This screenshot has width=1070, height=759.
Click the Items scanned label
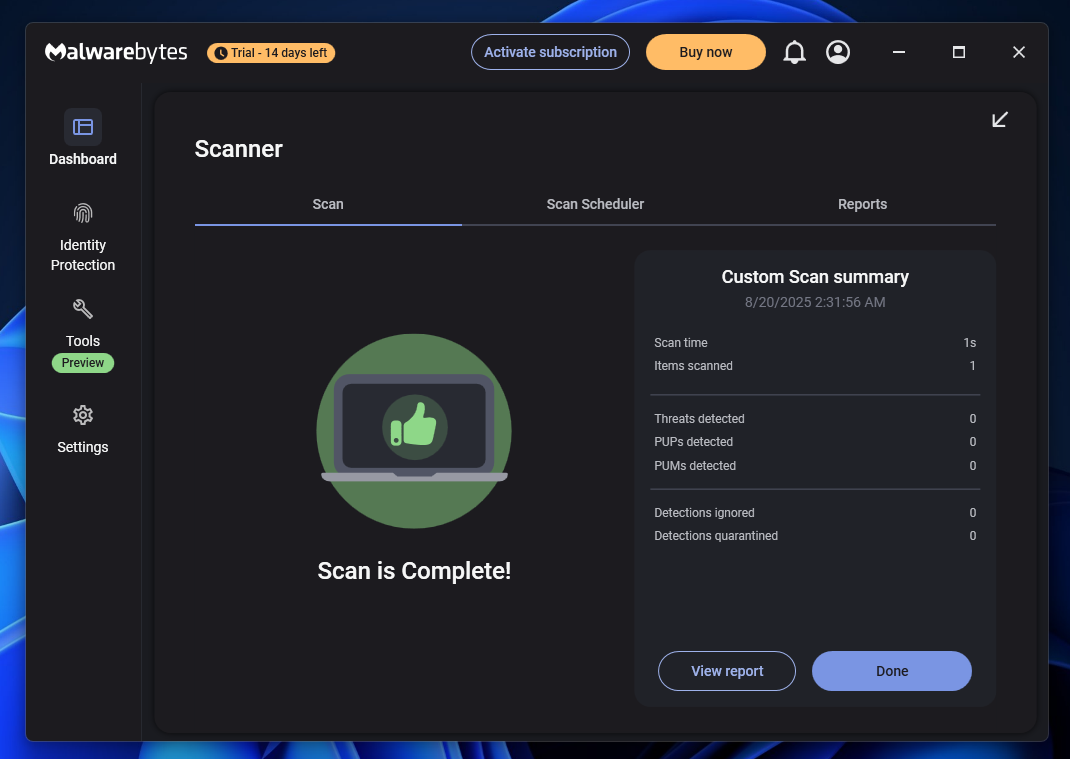[693, 366]
